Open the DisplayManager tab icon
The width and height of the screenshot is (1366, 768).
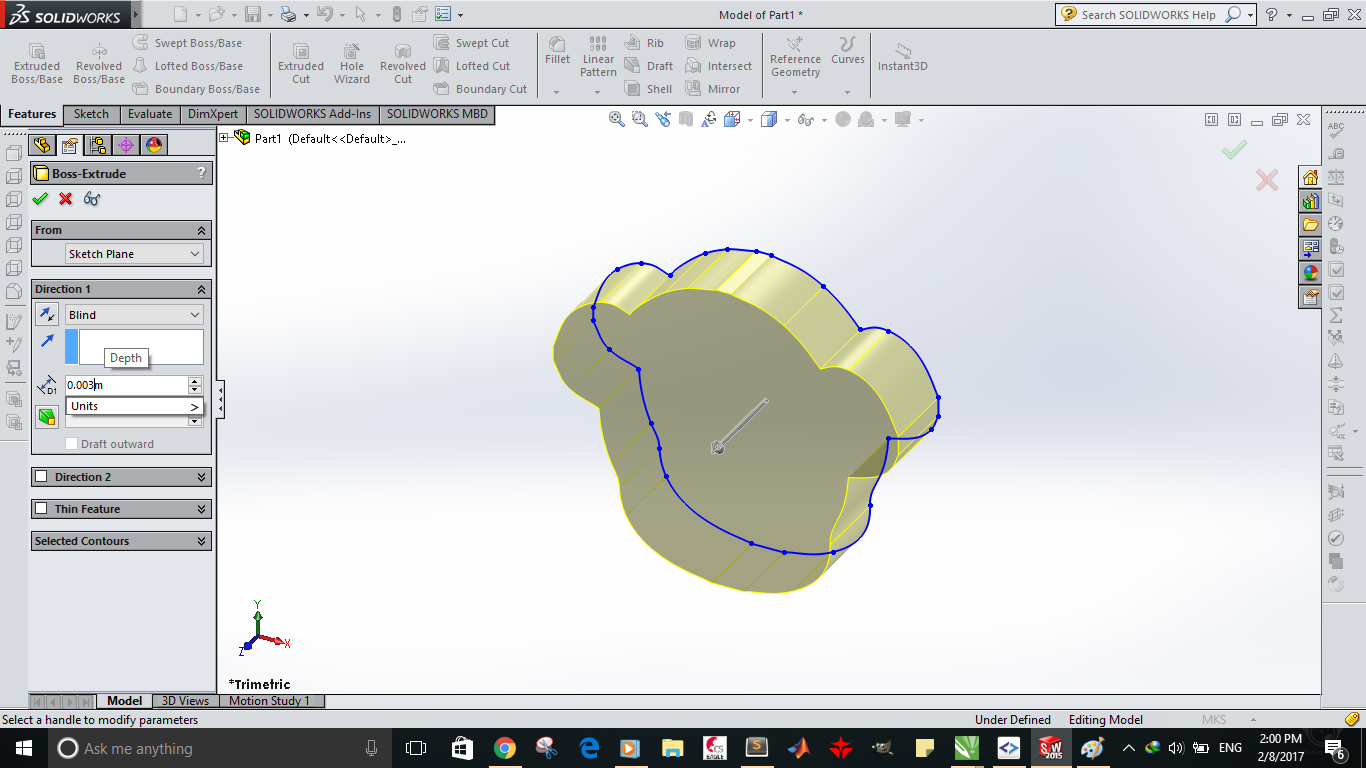tap(154, 145)
